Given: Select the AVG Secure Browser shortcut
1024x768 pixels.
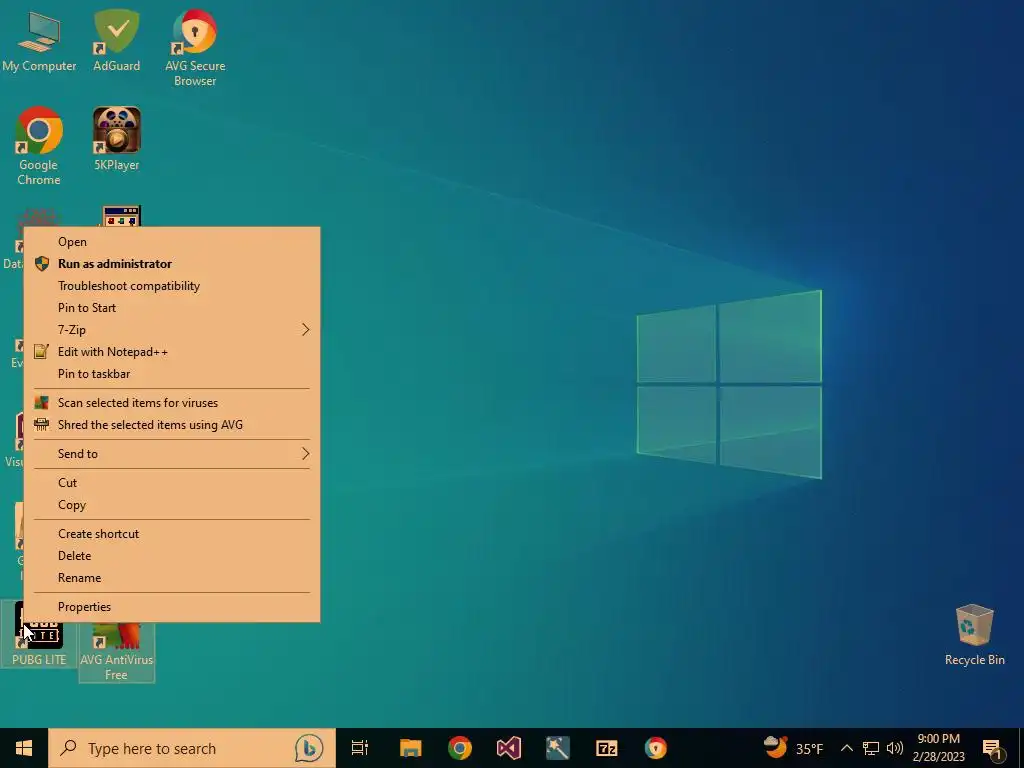Looking at the screenshot, I should [195, 47].
